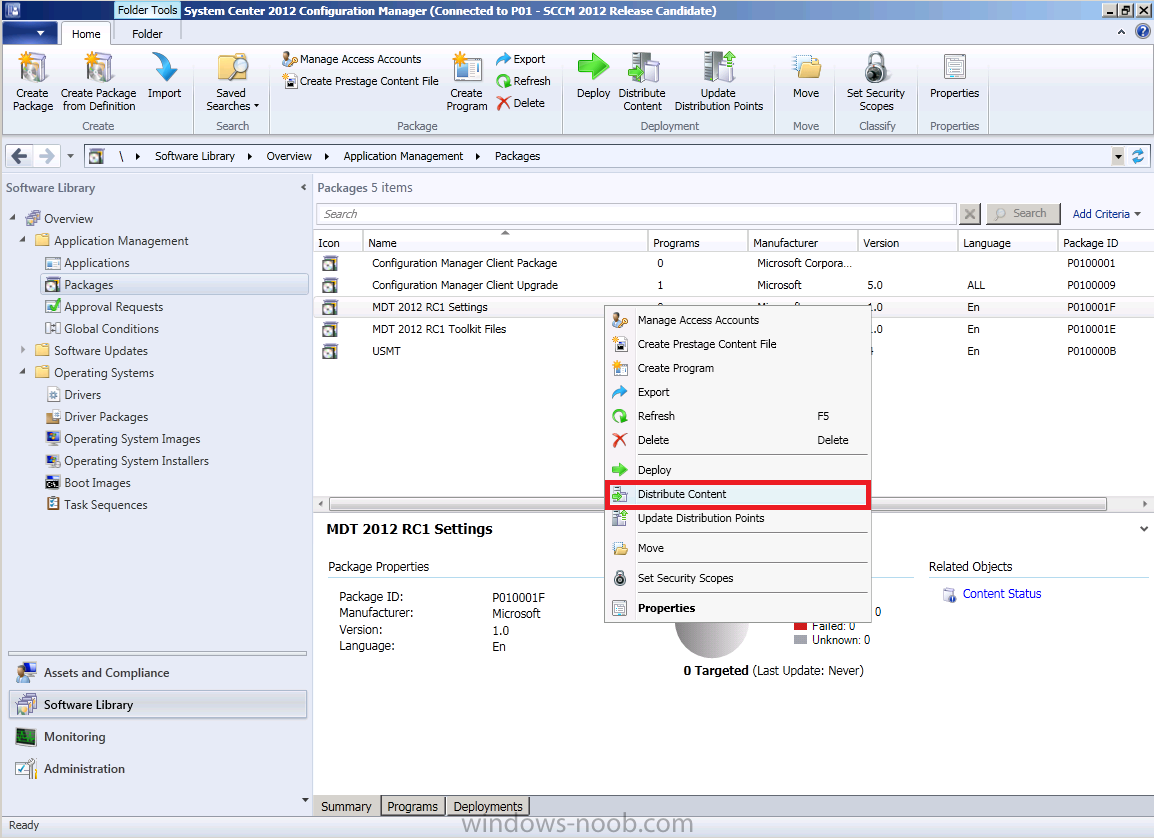This screenshot has width=1154, height=838.
Task: Click Delete in the ribbon
Action: pyautogui.click(x=520, y=103)
